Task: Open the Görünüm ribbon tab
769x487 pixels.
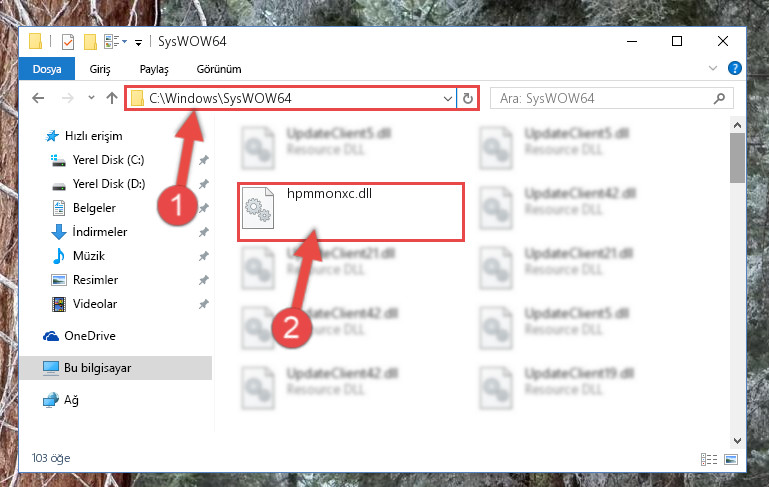Action: click(x=219, y=69)
